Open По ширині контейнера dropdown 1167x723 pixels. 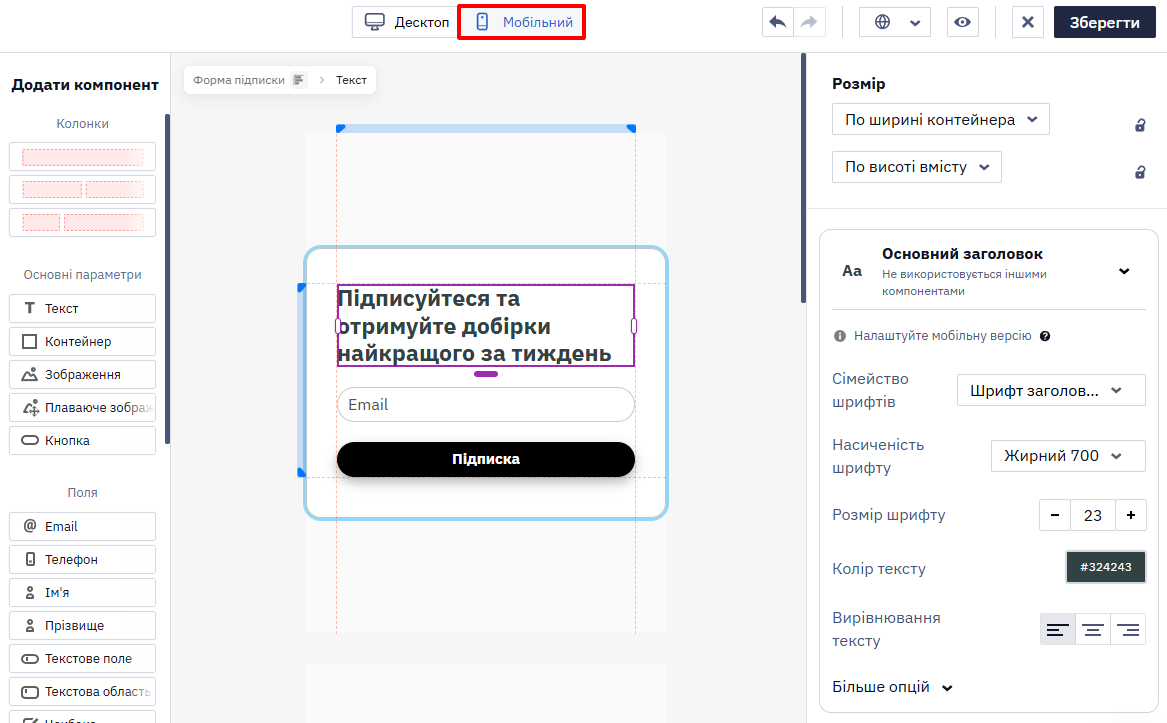click(941, 119)
